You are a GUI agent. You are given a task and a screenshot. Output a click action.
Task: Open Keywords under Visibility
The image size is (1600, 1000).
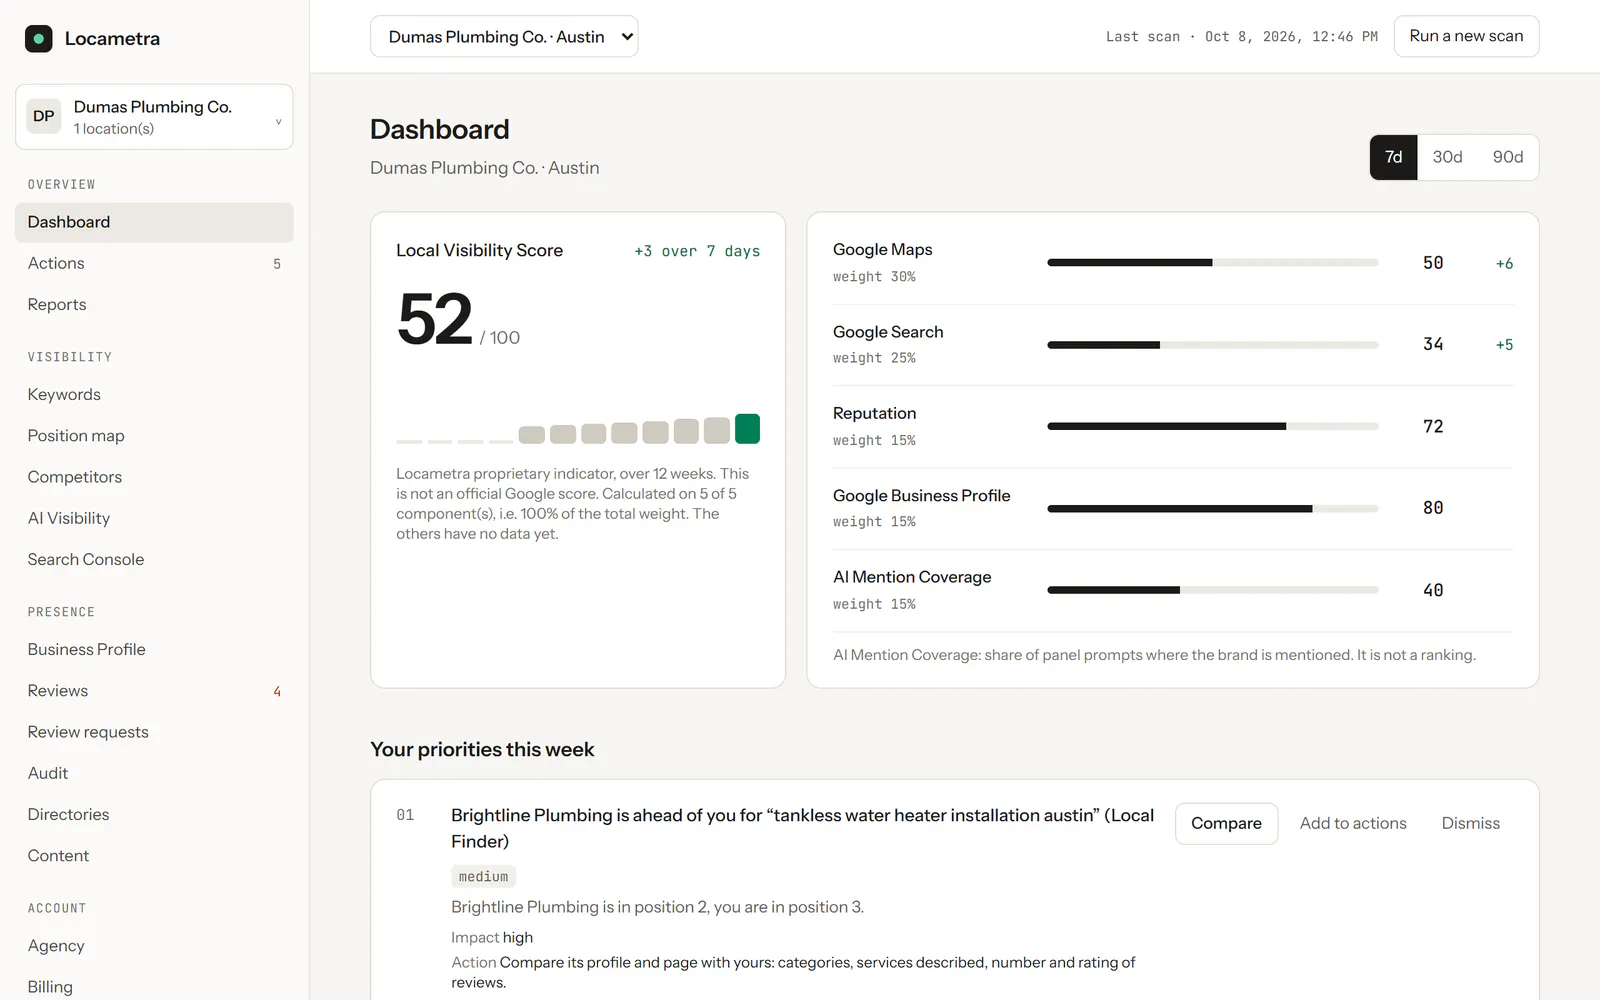(154, 395)
